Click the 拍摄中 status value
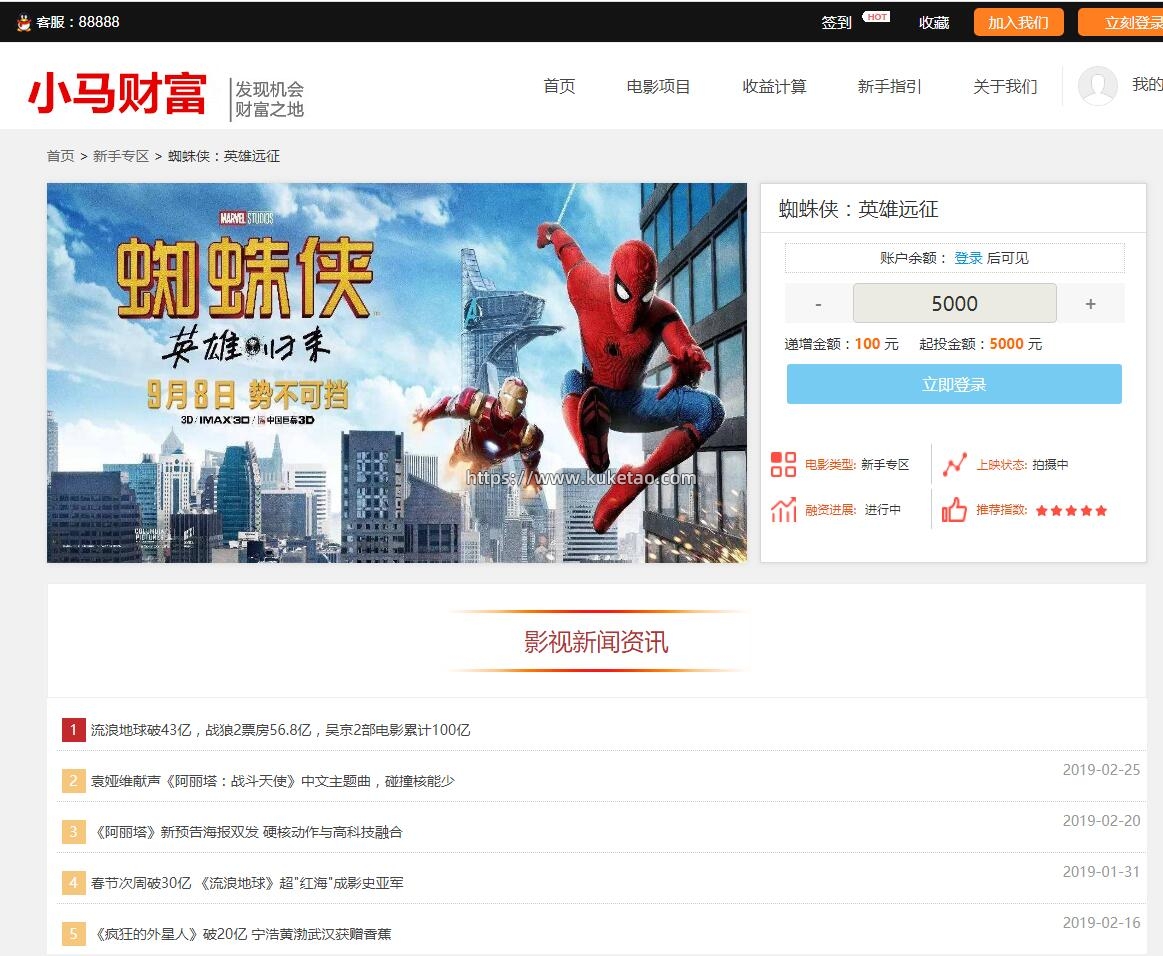The height and width of the screenshot is (956, 1163). coord(1050,464)
